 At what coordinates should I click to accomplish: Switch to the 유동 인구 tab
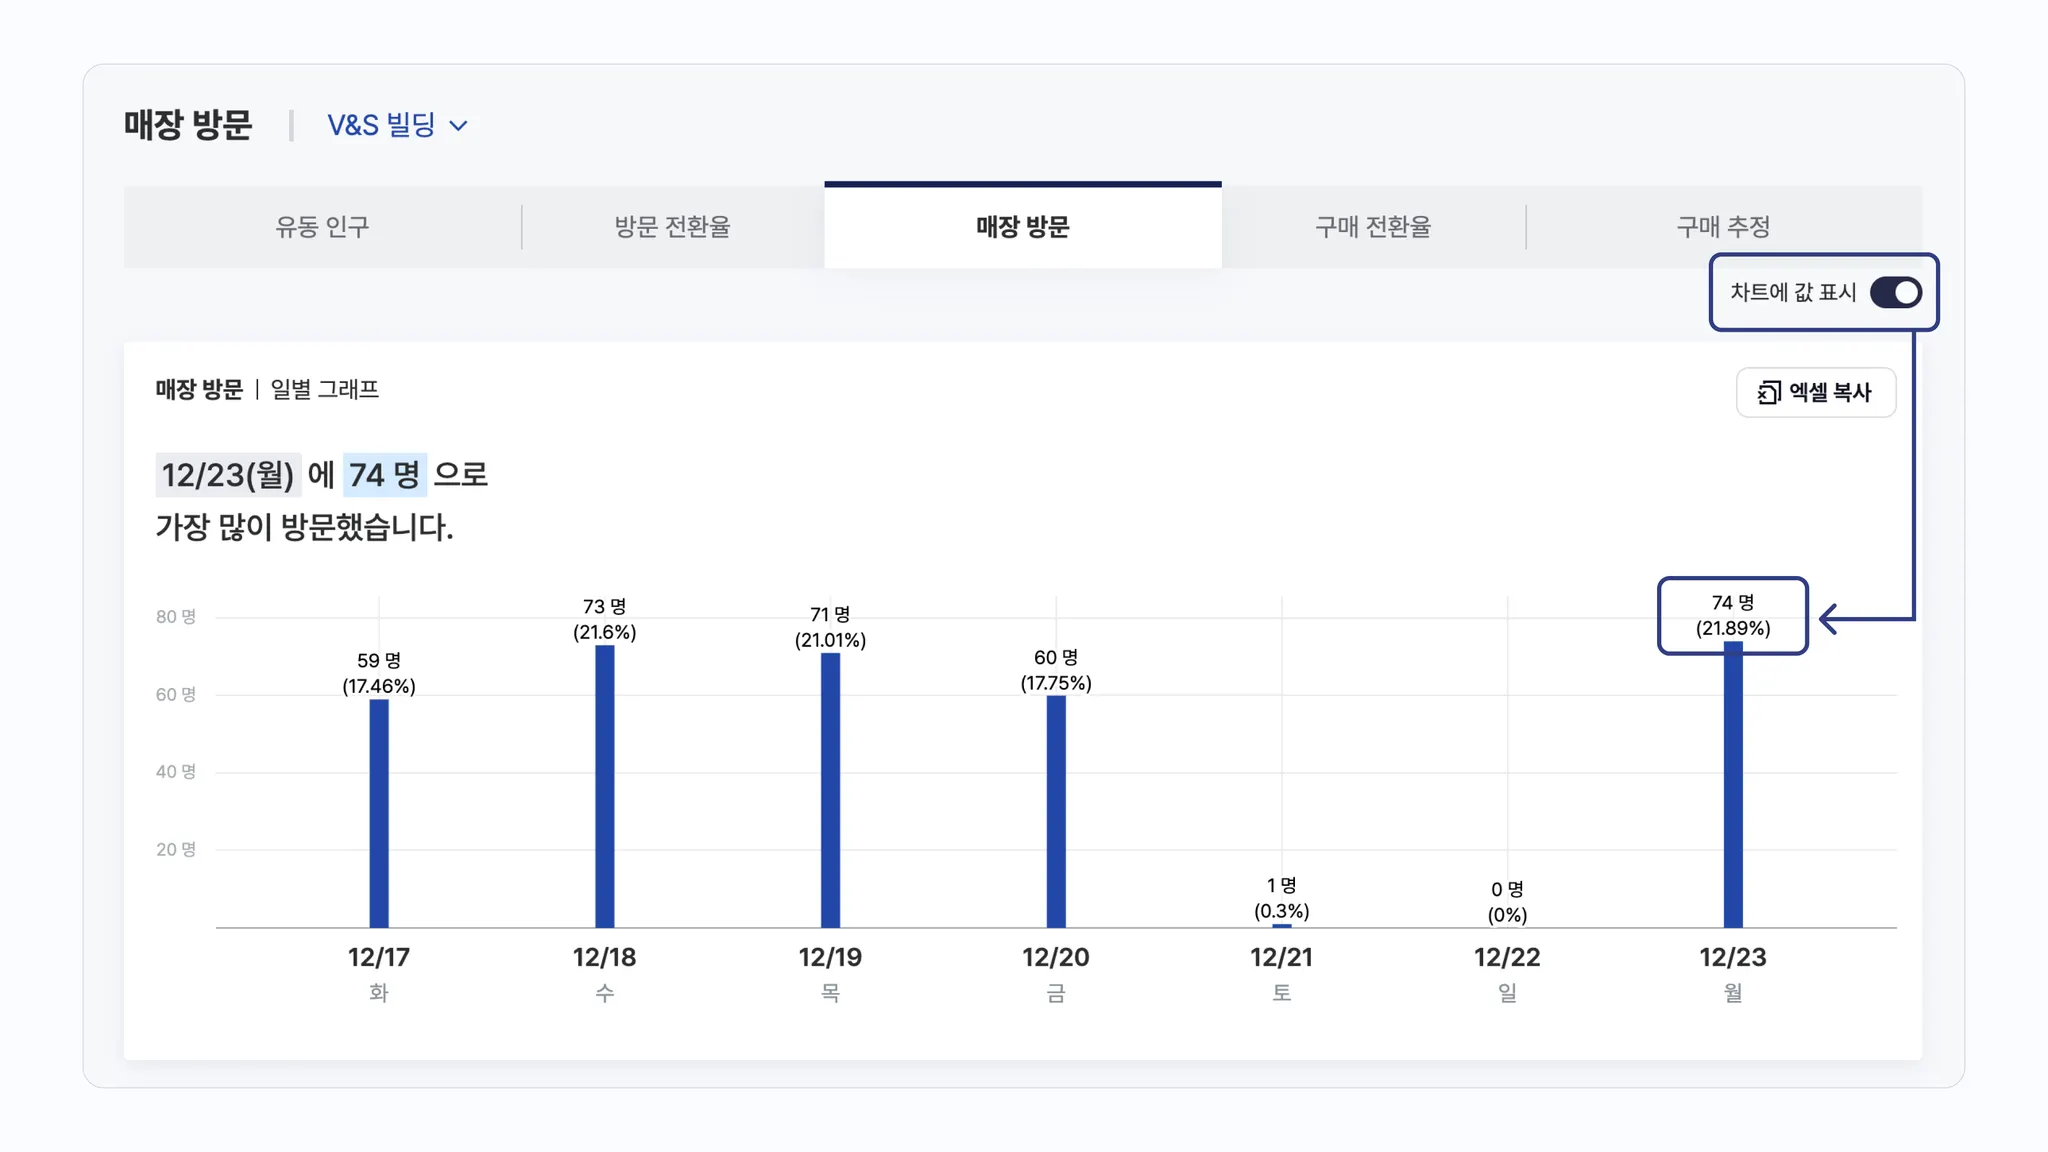pyautogui.click(x=322, y=227)
